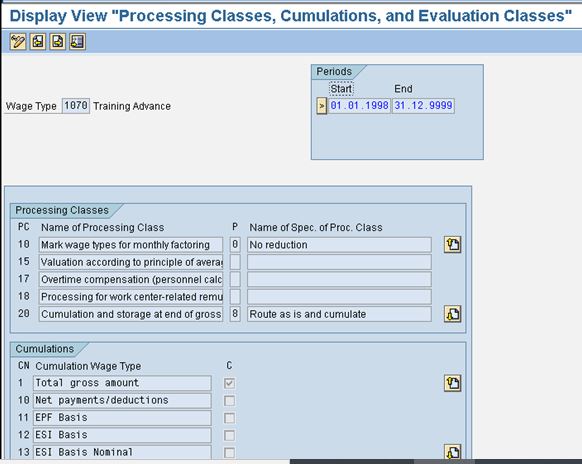Toggle the Total gross amount checkbox
Image resolution: width=582 pixels, height=464 pixels.
coord(229,383)
